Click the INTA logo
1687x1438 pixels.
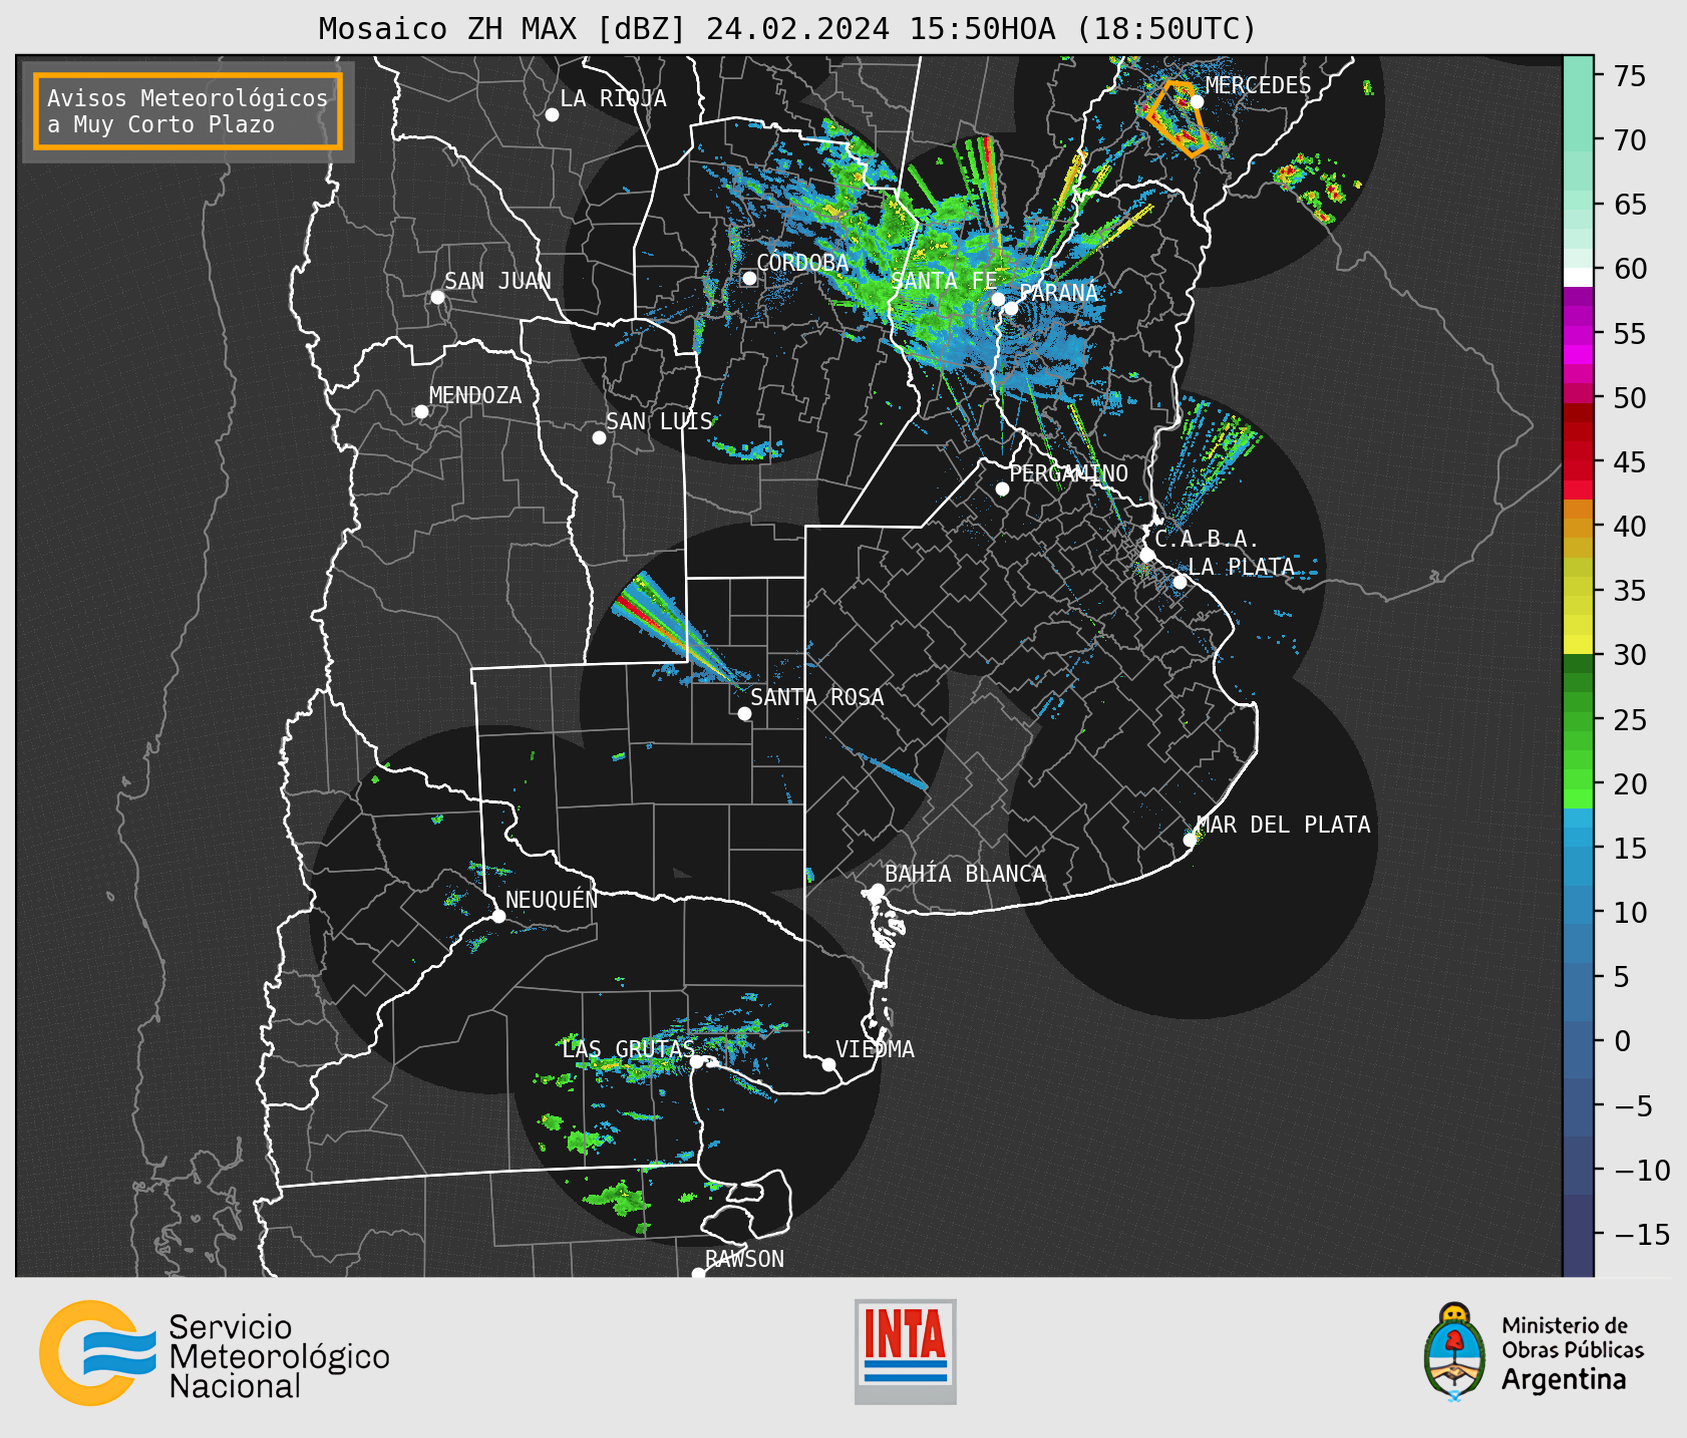(x=905, y=1351)
